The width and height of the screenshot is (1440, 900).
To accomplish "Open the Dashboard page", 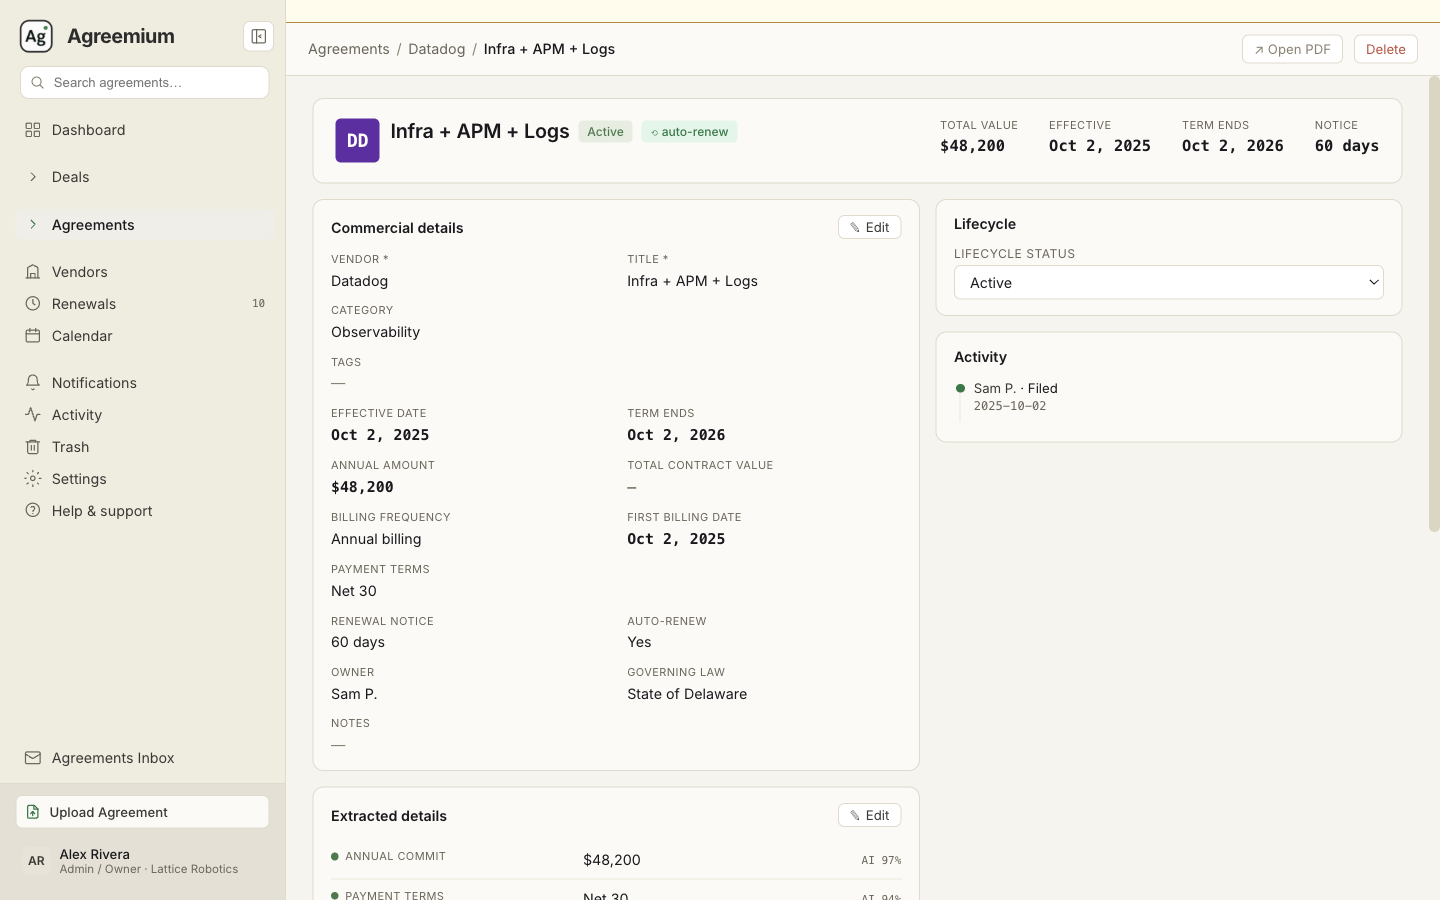I will [145, 130].
